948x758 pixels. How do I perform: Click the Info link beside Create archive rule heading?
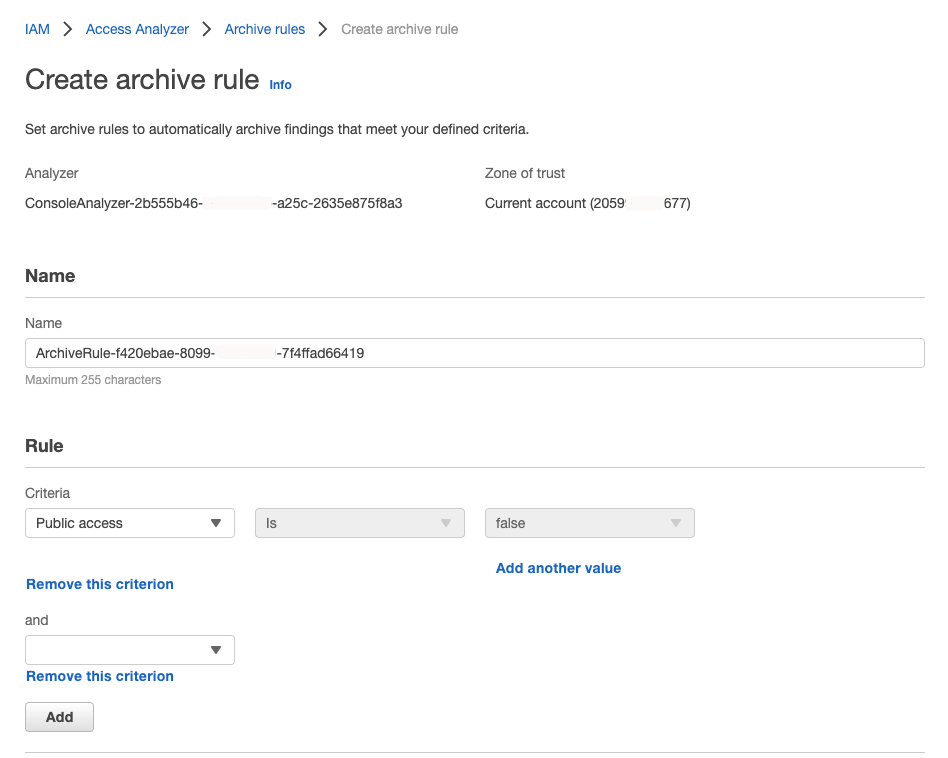279,85
